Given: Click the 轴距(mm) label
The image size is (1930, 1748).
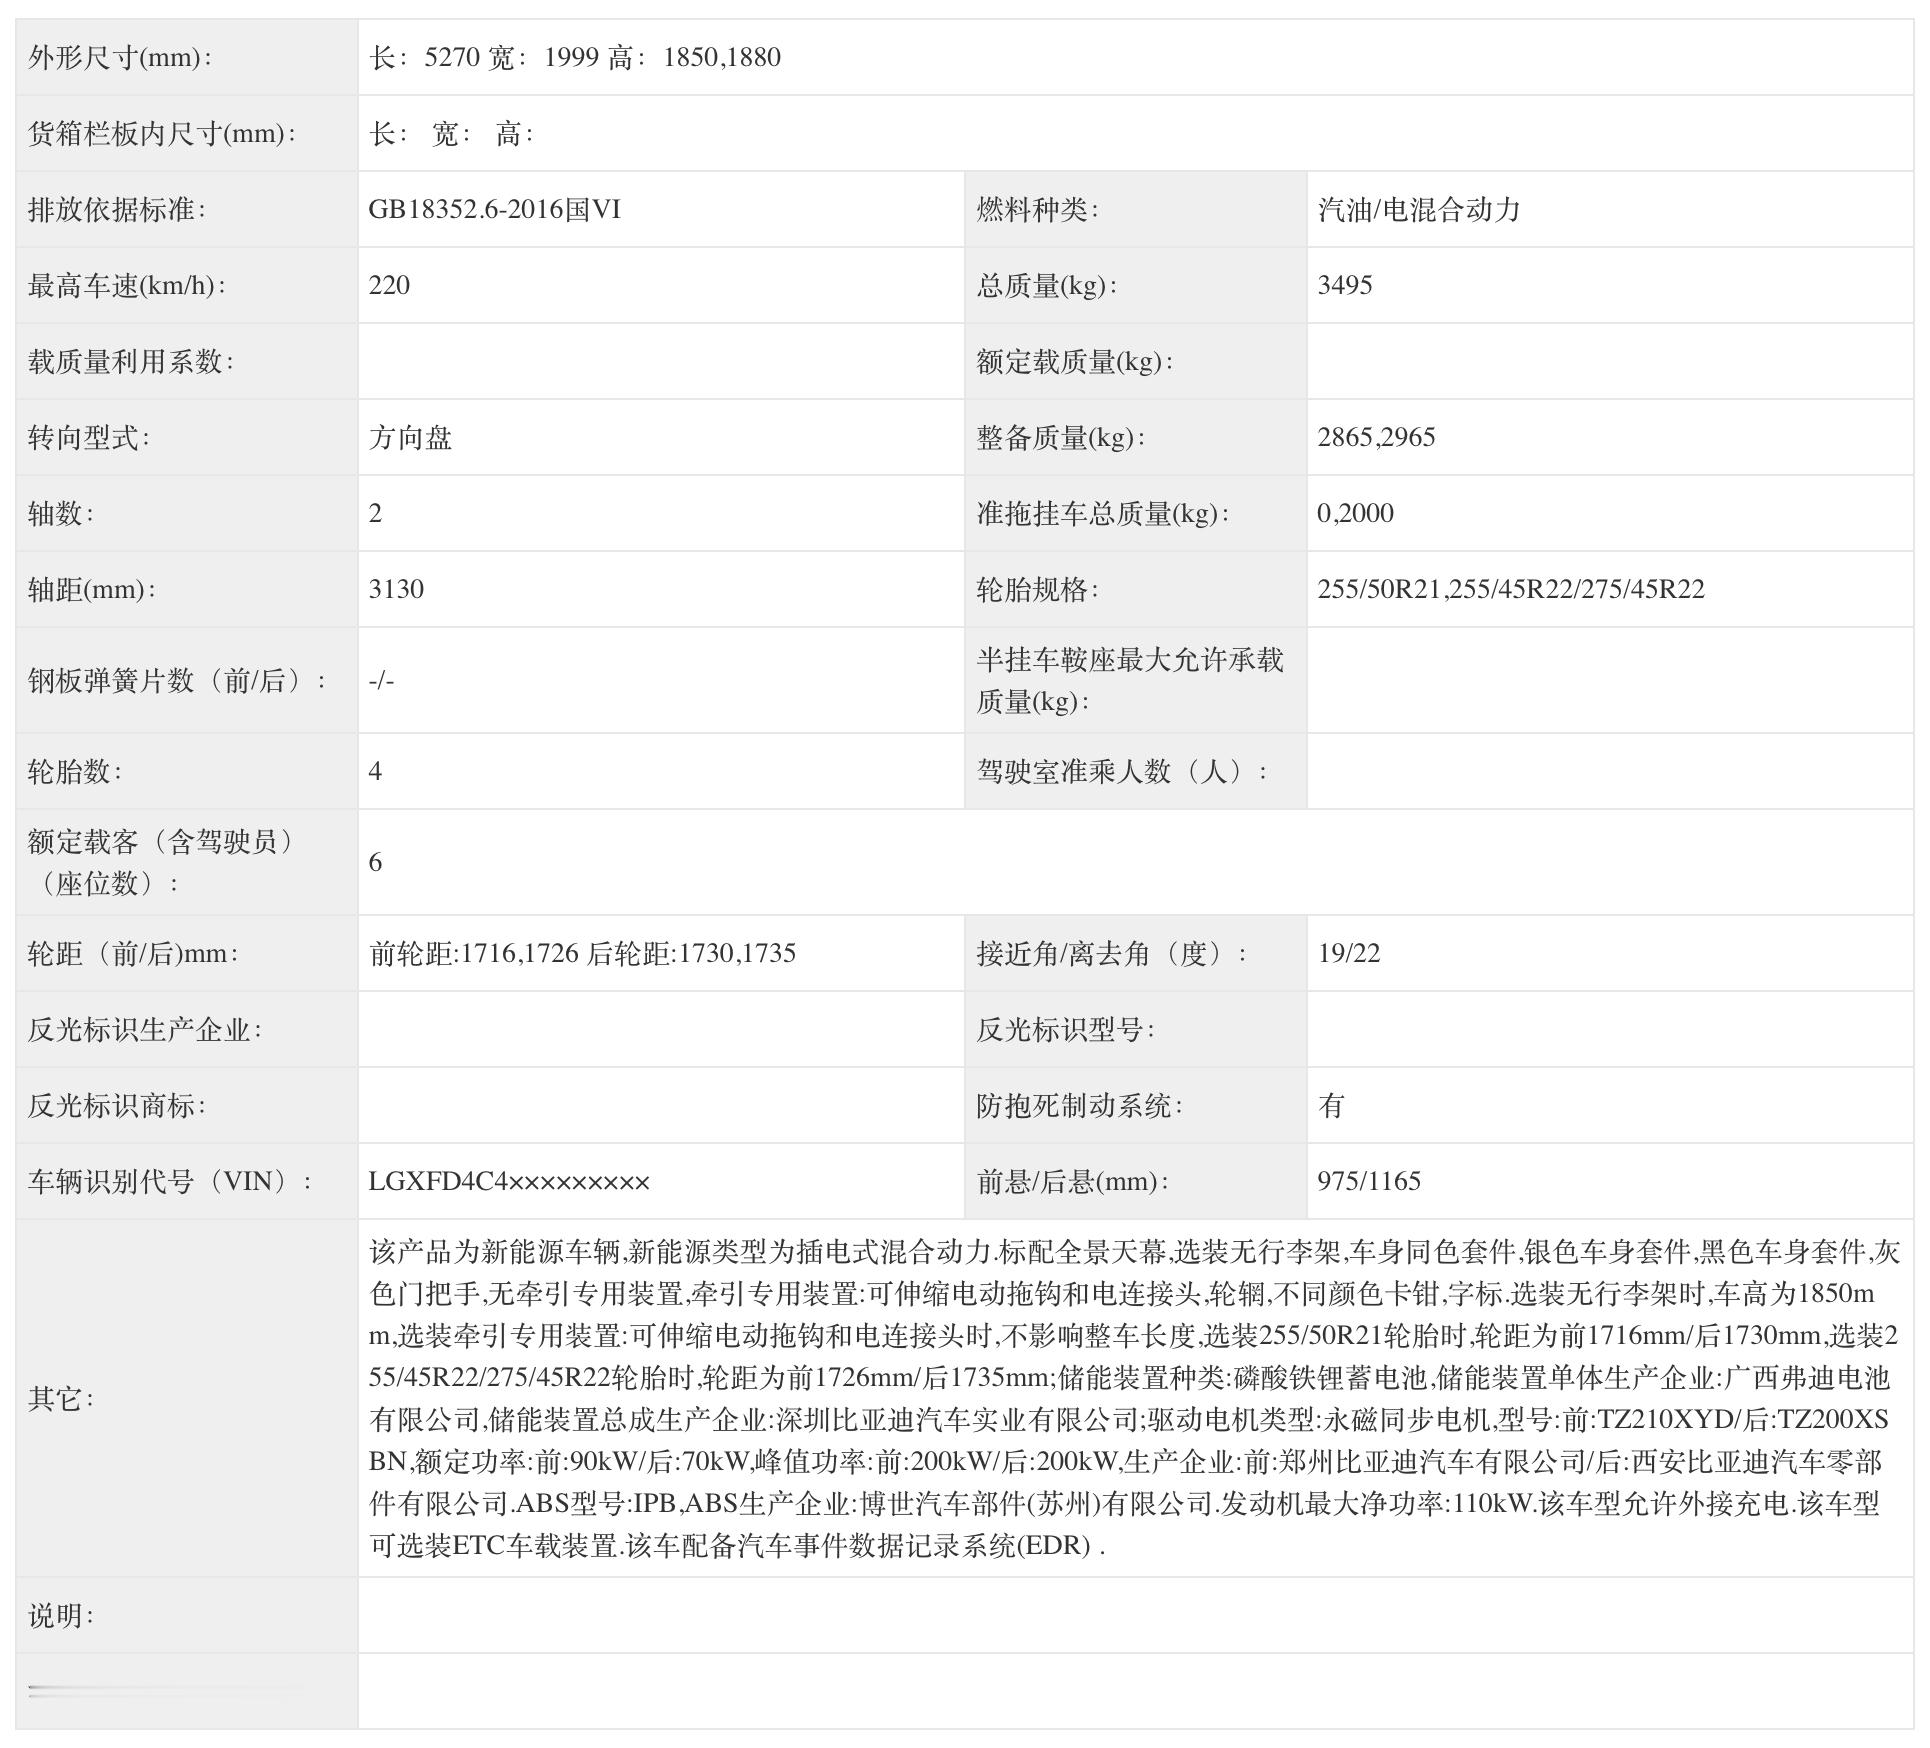Looking at the screenshot, I should pos(92,589).
